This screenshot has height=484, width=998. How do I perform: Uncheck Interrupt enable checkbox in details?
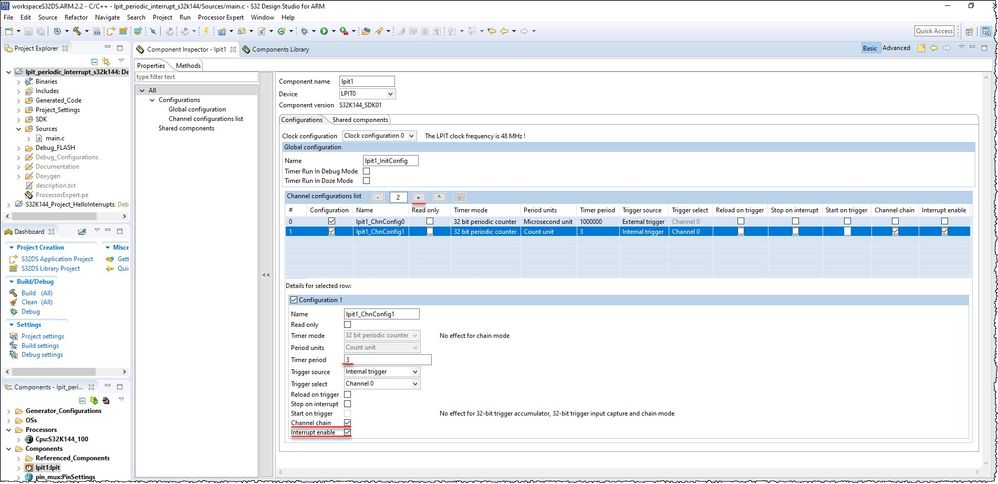tap(347, 432)
